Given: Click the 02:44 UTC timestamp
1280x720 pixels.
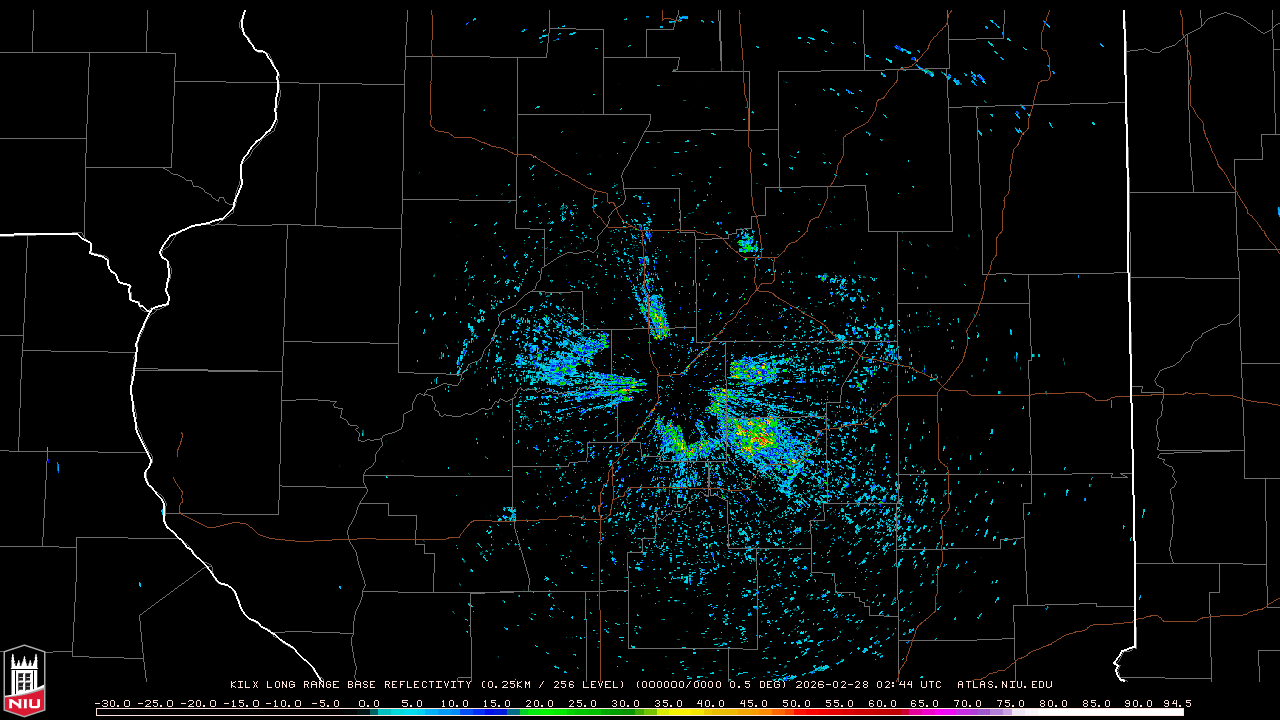Looking at the screenshot, I should point(906,685).
